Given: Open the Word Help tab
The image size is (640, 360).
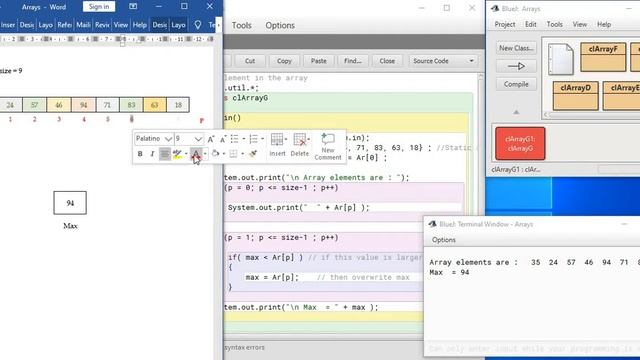Looking at the screenshot, I should click(140, 25).
